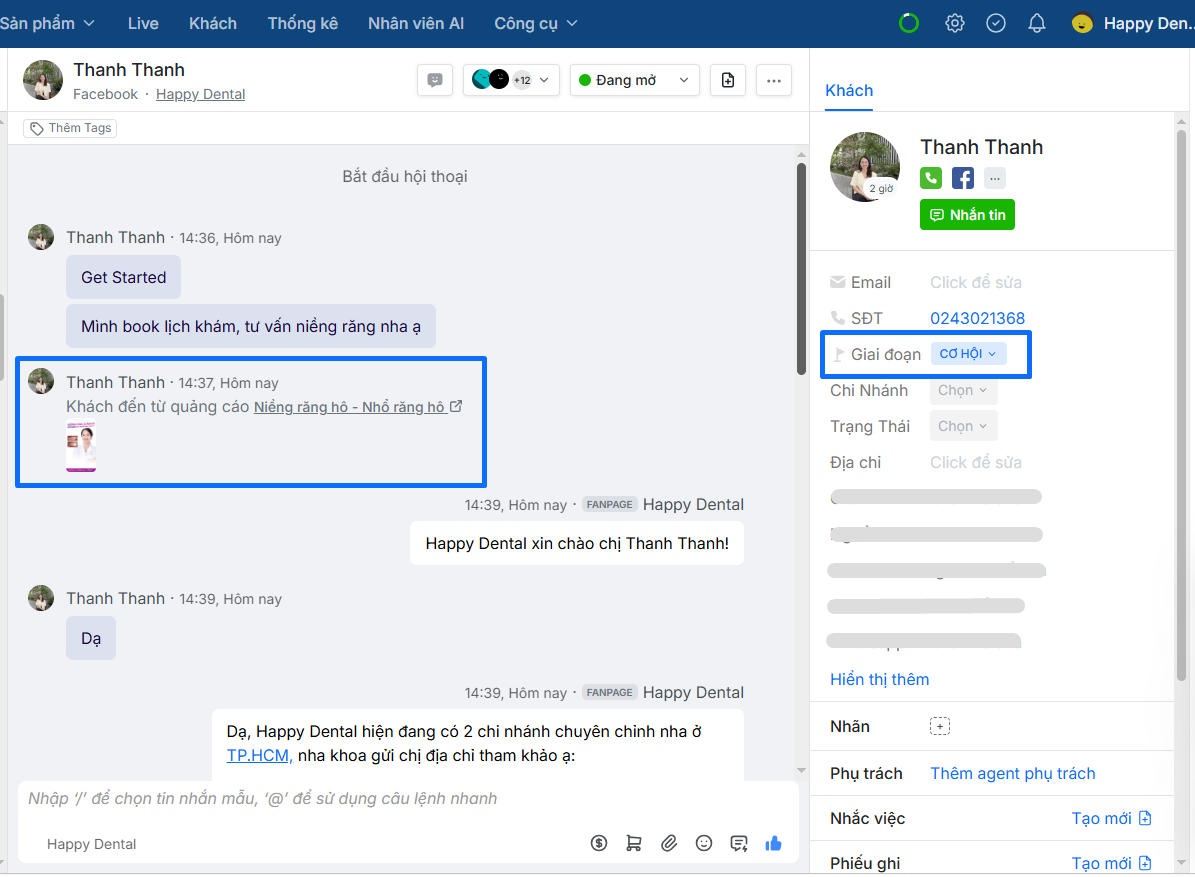Click the Thêm Tags button
The width and height of the screenshot is (1195, 877).
click(x=70, y=128)
